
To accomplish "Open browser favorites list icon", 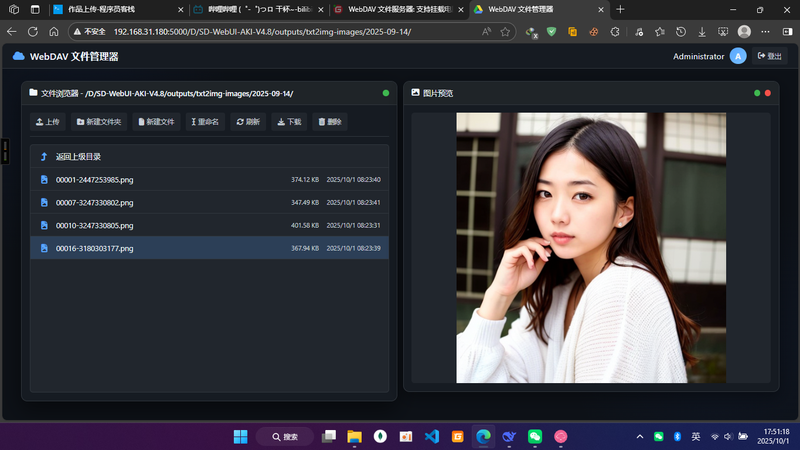I will coord(660,32).
